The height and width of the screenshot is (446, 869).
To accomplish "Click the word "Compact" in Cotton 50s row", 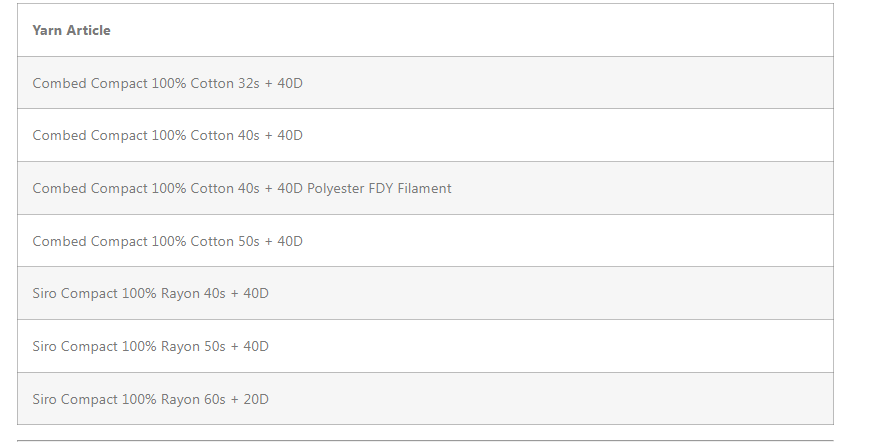I will 119,242.
